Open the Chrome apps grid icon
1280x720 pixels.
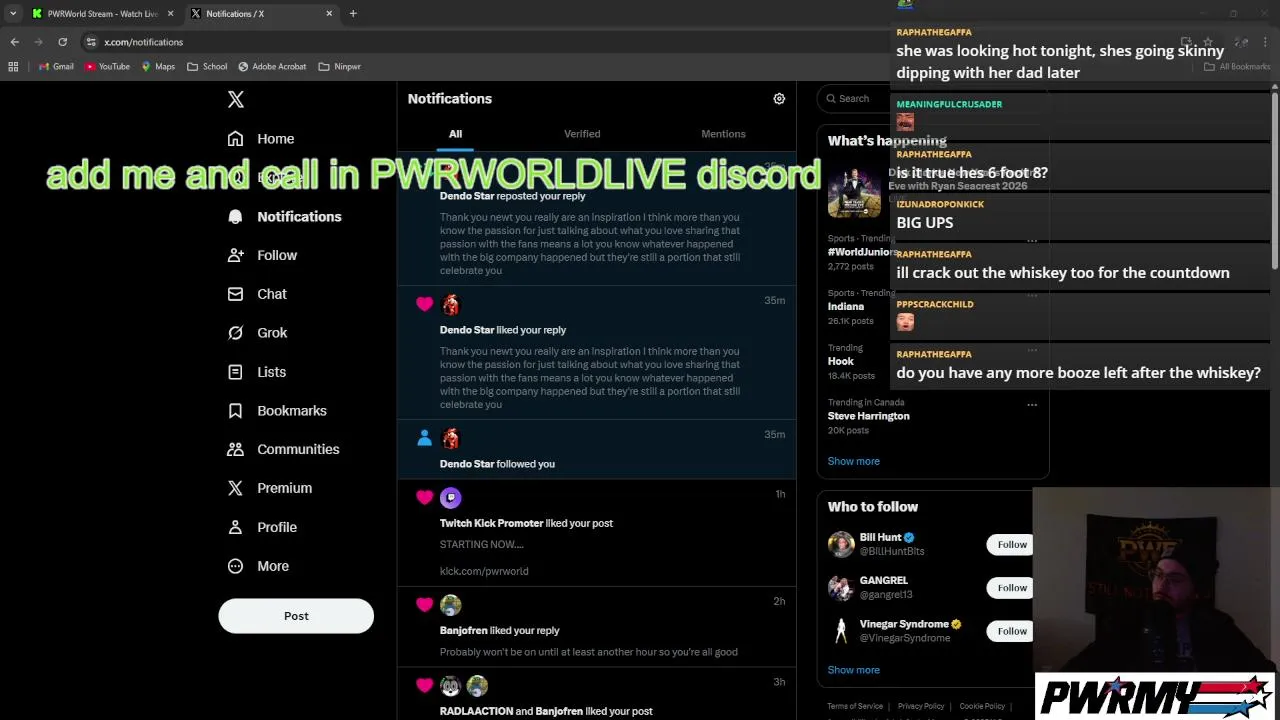pyautogui.click(x=13, y=67)
